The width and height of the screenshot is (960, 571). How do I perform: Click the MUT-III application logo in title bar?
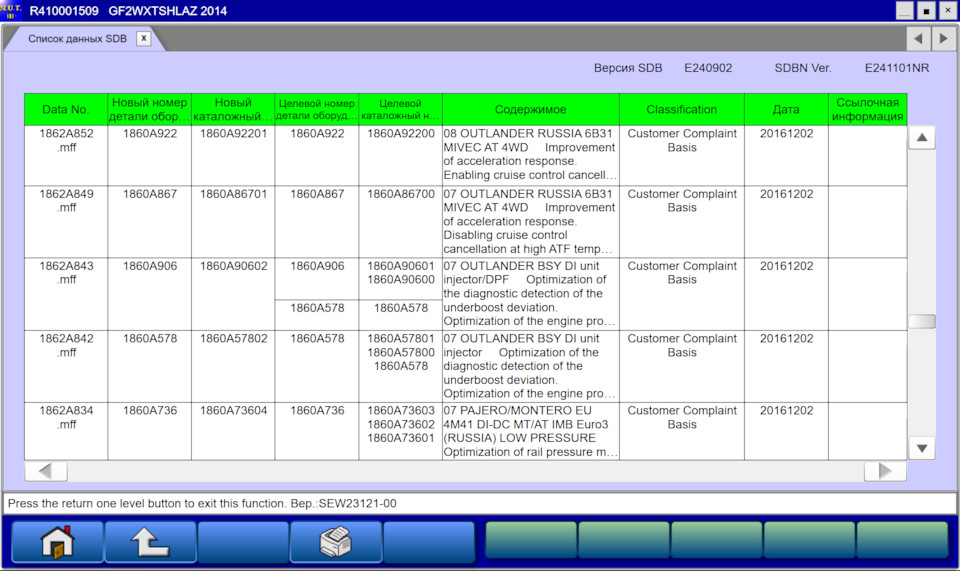coord(11,10)
